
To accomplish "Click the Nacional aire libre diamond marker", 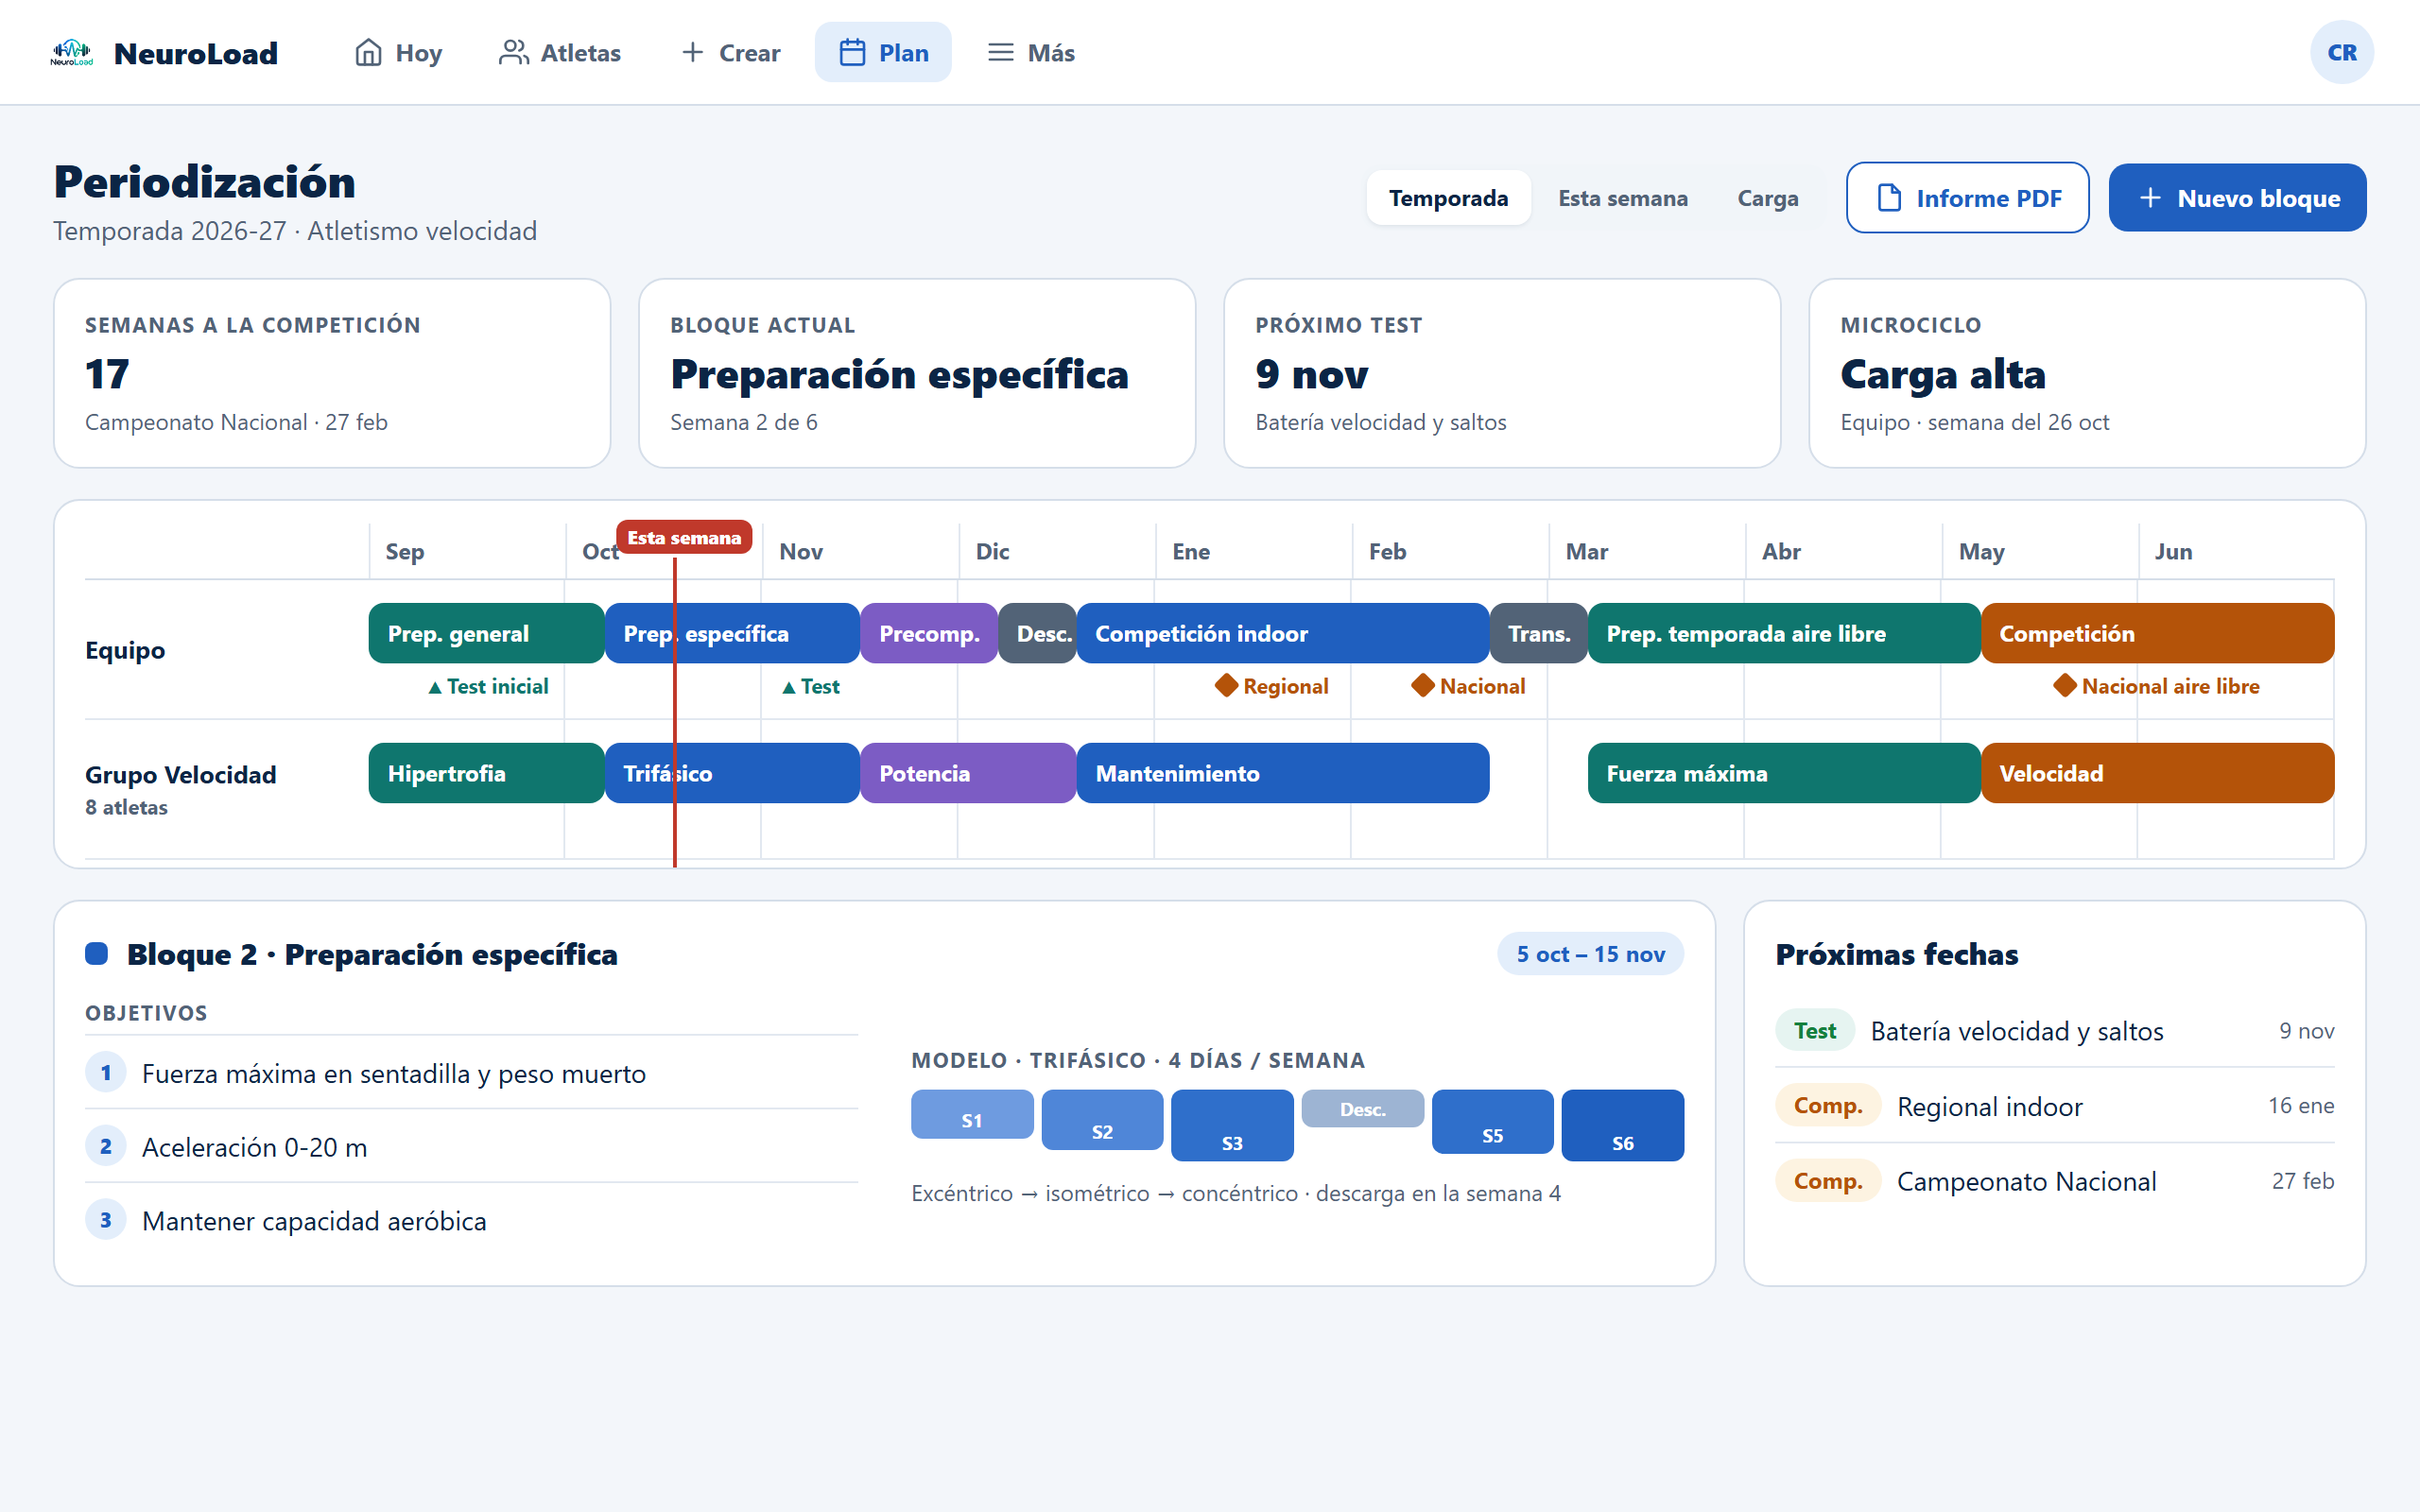I will [x=2064, y=686].
